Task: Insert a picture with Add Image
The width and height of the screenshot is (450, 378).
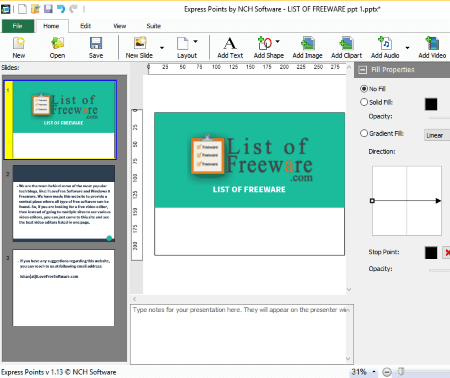Action: (307, 48)
